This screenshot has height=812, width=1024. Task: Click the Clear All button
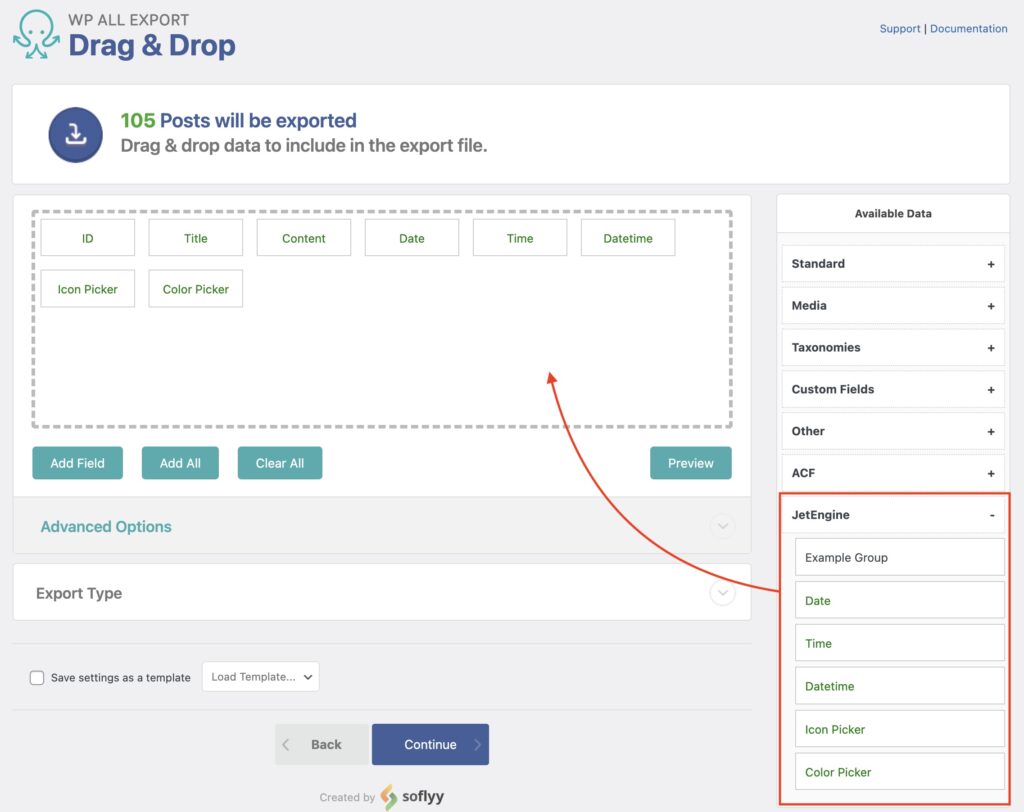pos(279,463)
